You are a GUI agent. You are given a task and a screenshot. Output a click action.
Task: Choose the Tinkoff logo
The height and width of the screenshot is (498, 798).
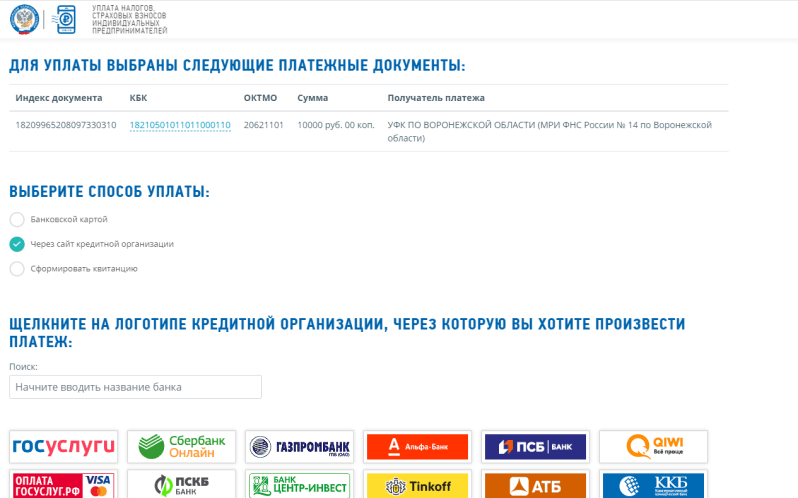tap(417, 485)
